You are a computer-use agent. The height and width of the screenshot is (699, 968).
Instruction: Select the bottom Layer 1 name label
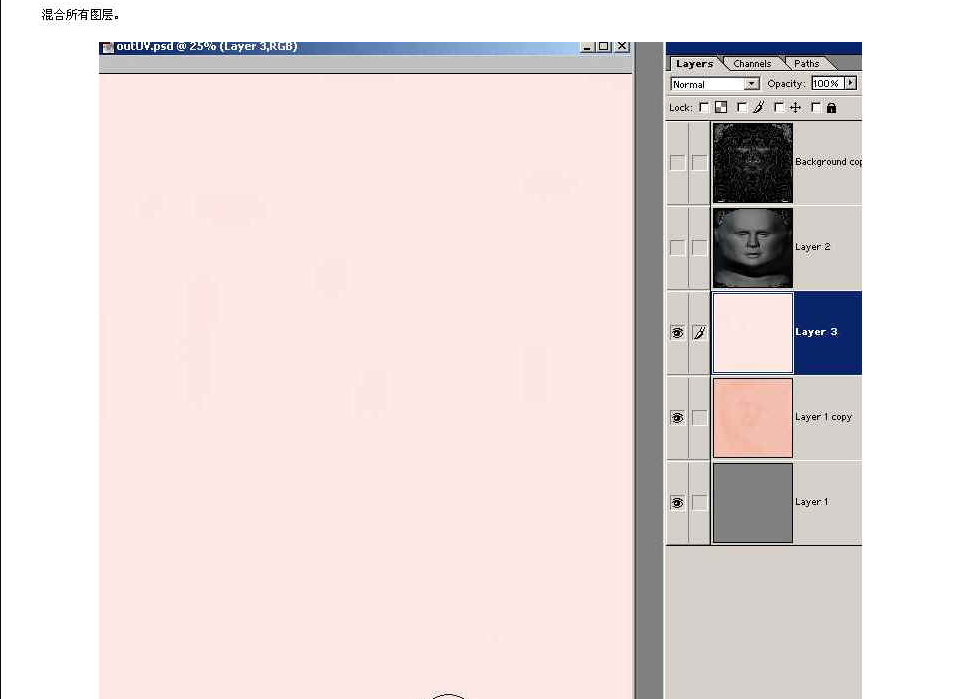click(811, 502)
